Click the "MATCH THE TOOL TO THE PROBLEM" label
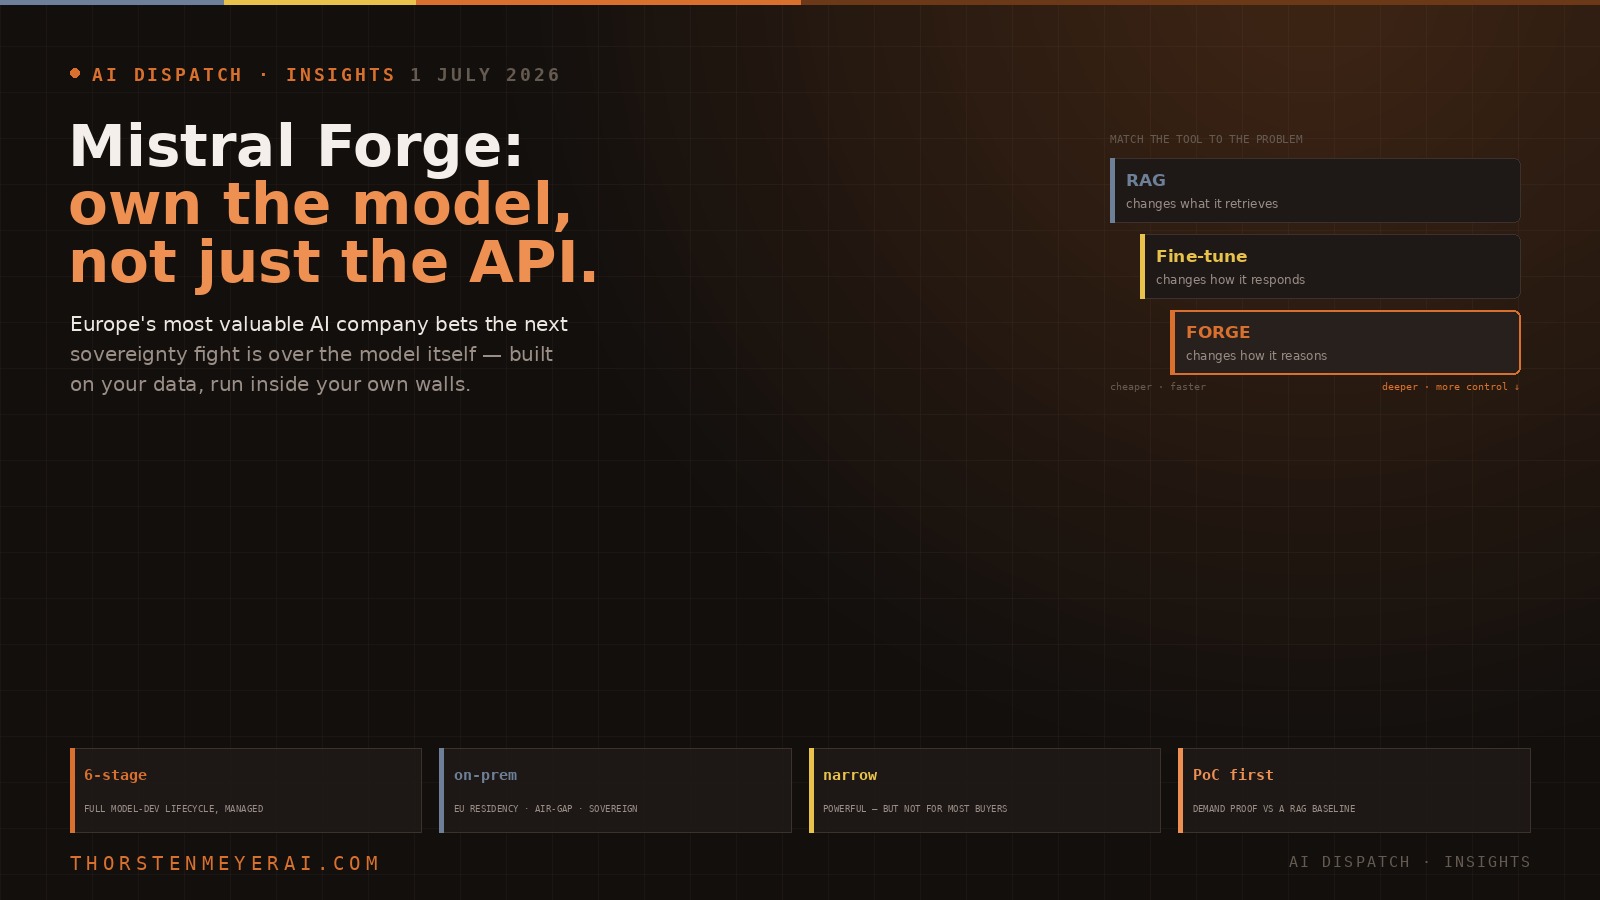Image resolution: width=1600 pixels, height=900 pixels. [x=1206, y=139]
